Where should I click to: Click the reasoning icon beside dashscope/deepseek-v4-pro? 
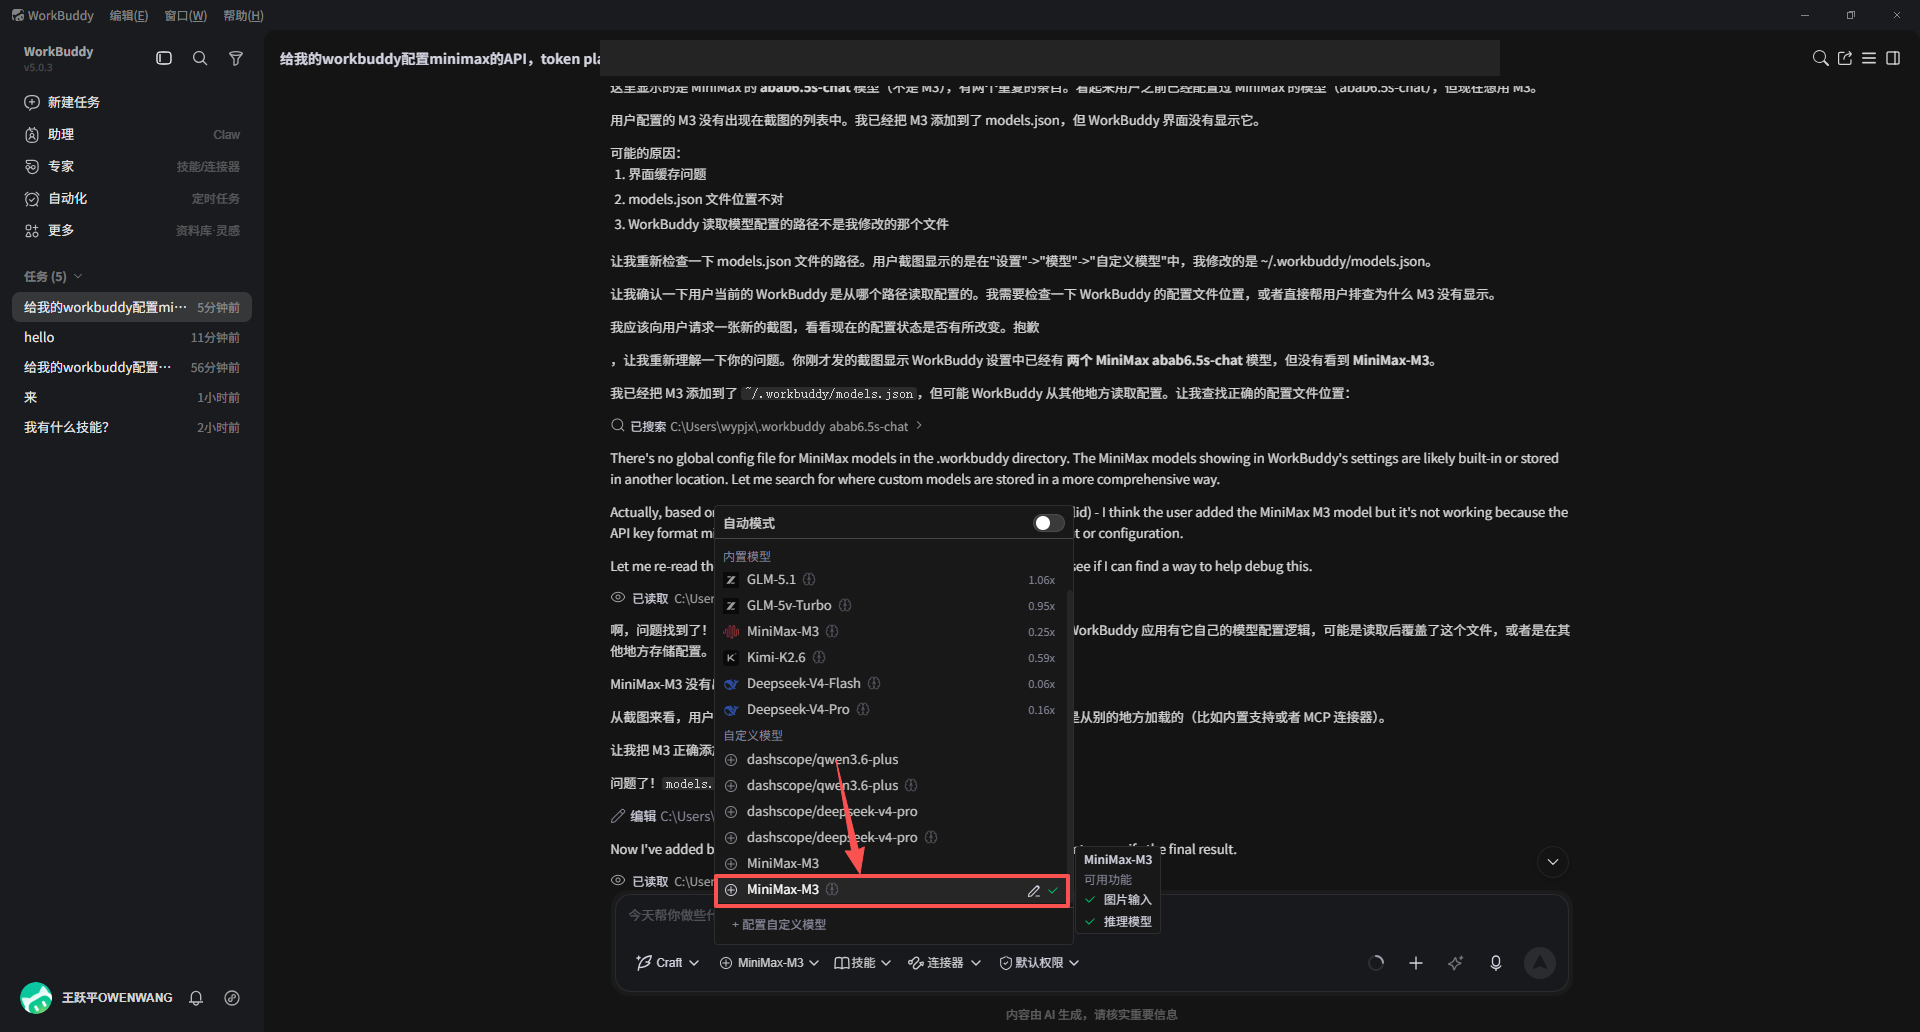pyautogui.click(x=931, y=838)
